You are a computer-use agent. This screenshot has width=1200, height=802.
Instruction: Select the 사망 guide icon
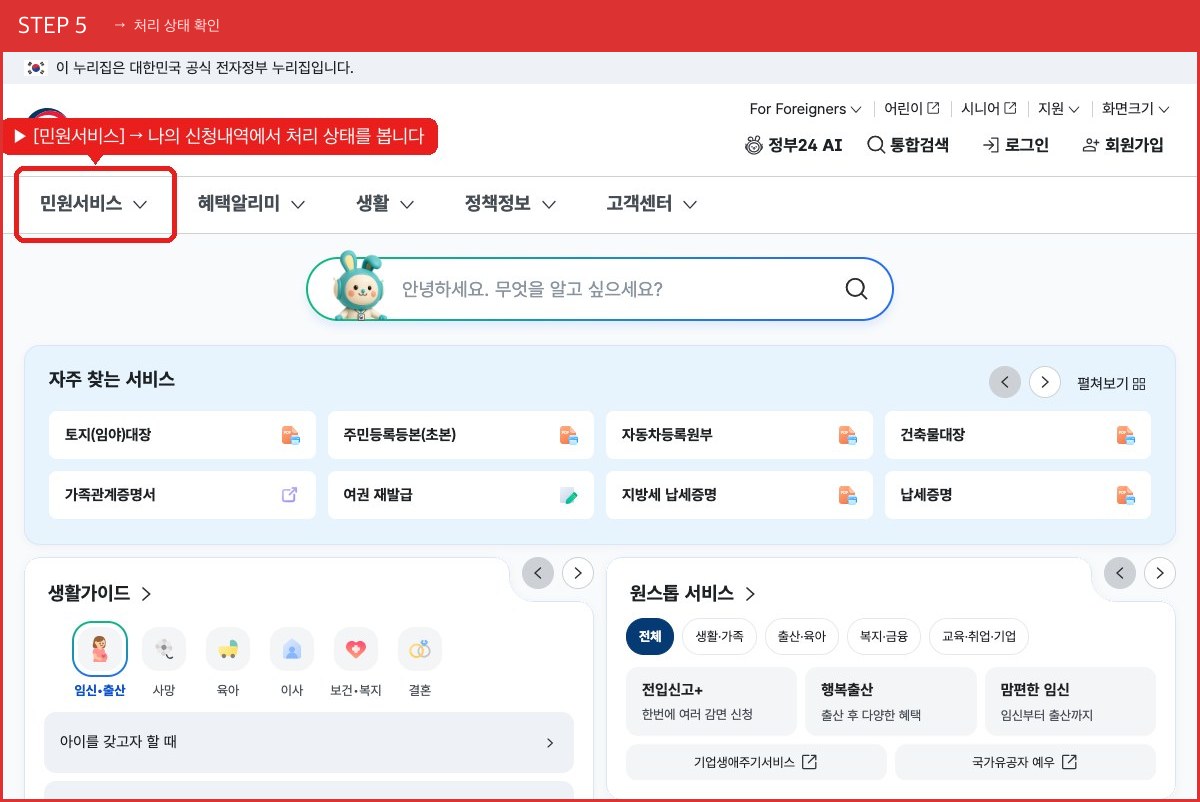tap(164, 660)
